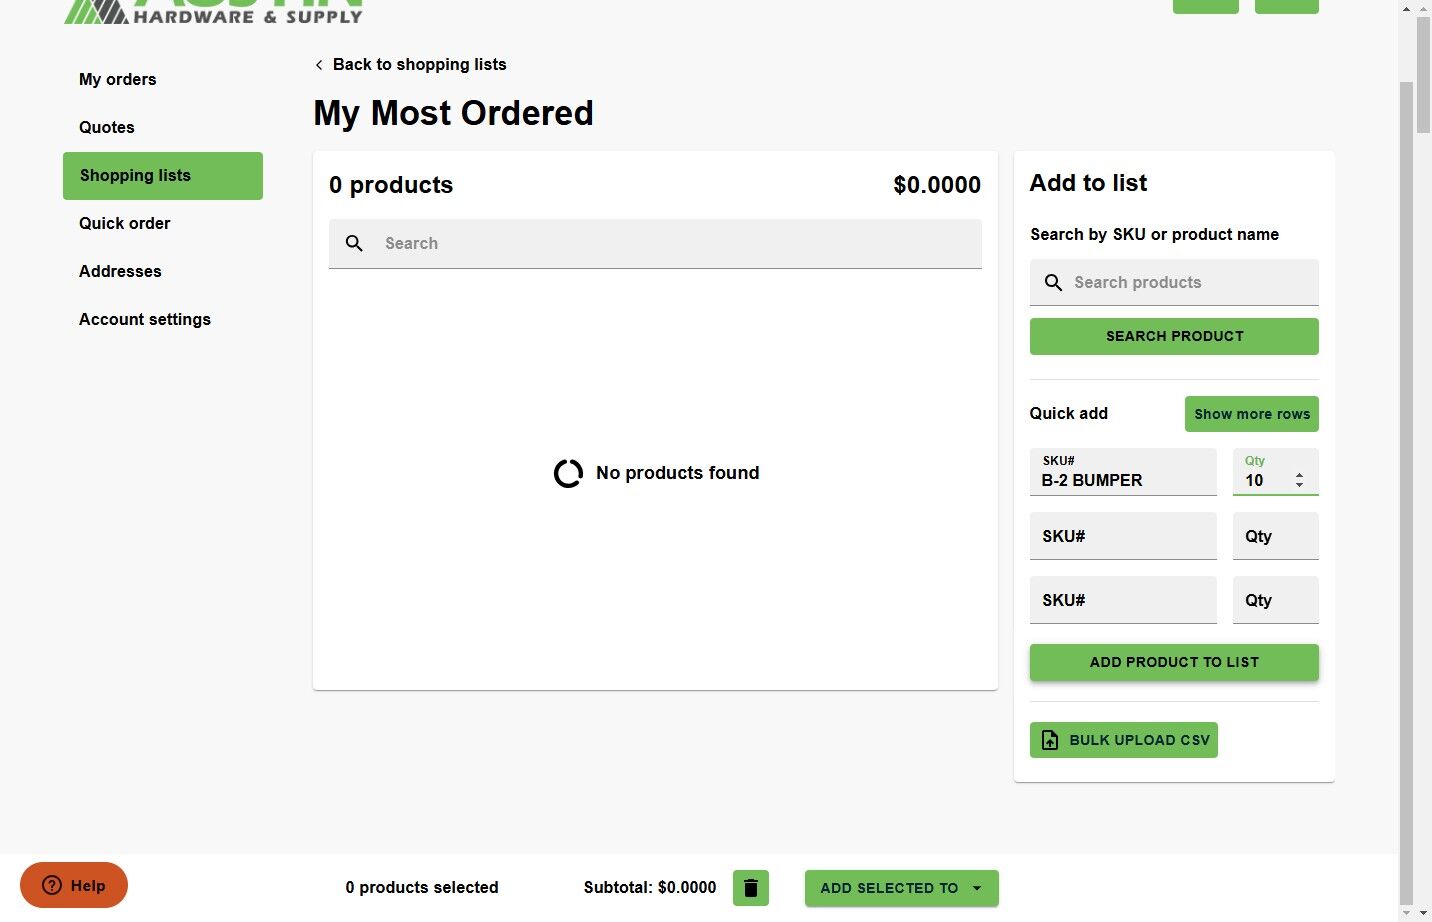Click the bulk upload file icon
Viewport: 1432px width, 922px height.
[x=1050, y=740]
